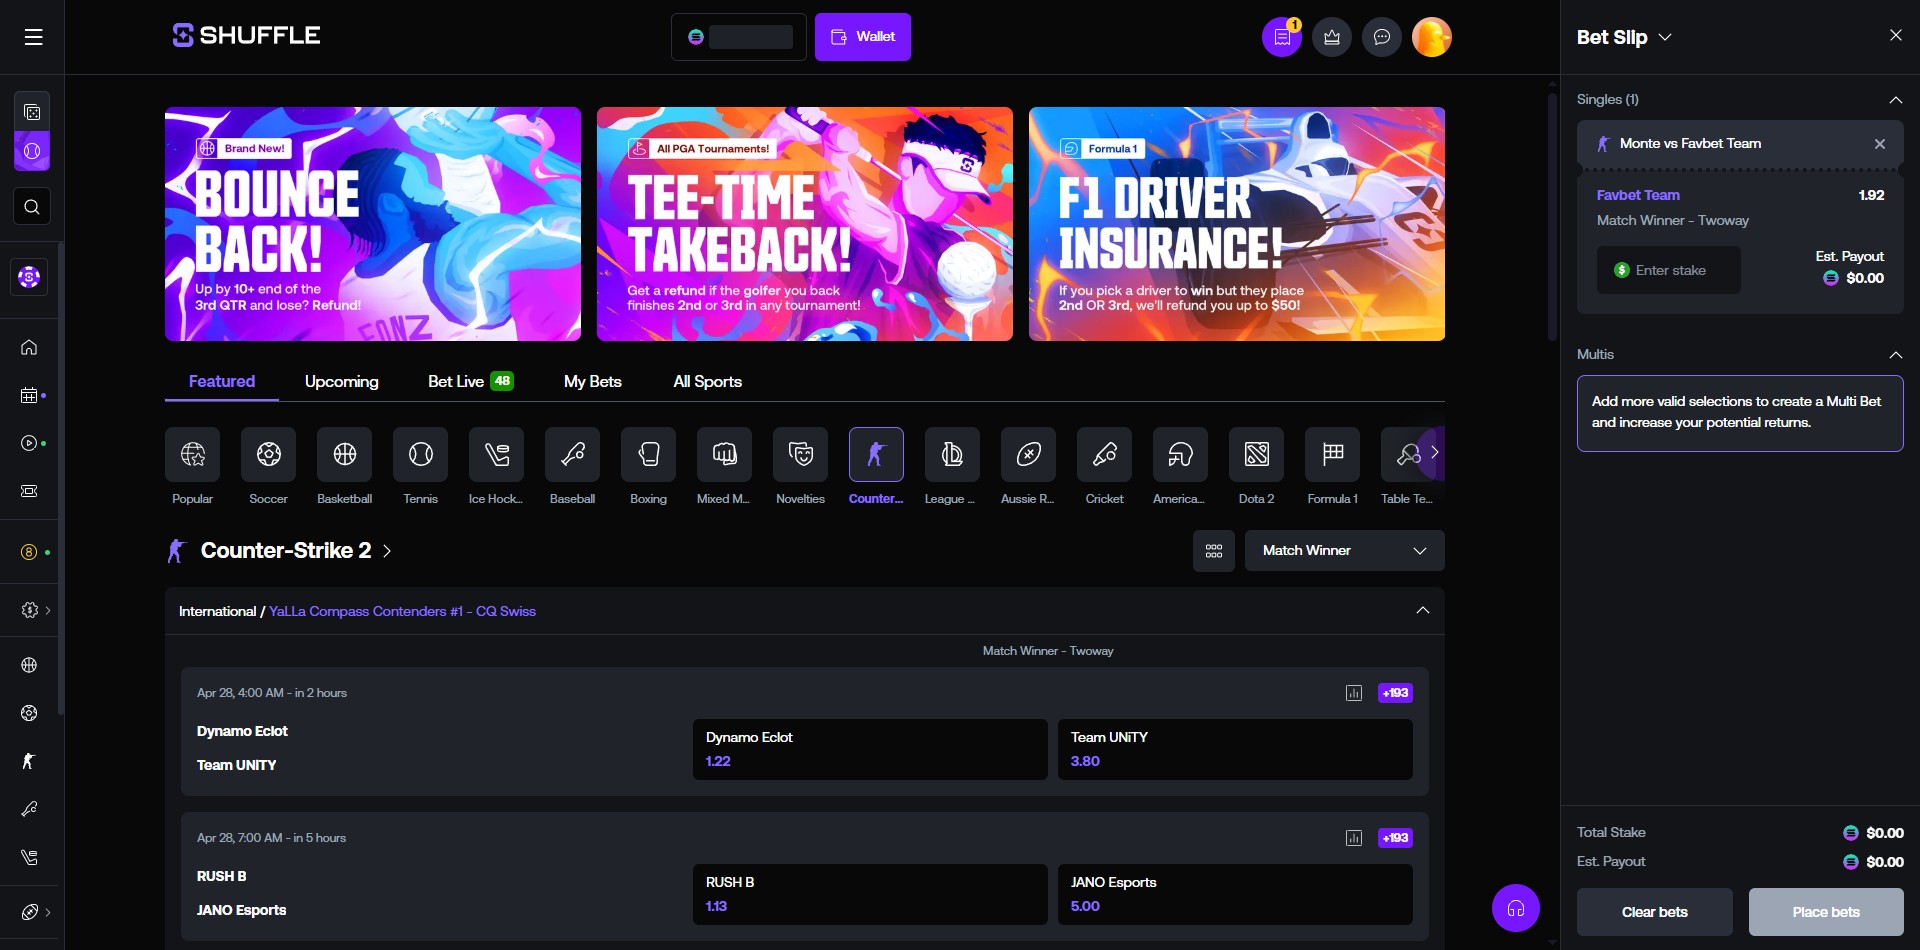Screen dimensions: 1920x950
Task: Open Counter-Strike 2 heading chevron
Action: (x=387, y=551)
